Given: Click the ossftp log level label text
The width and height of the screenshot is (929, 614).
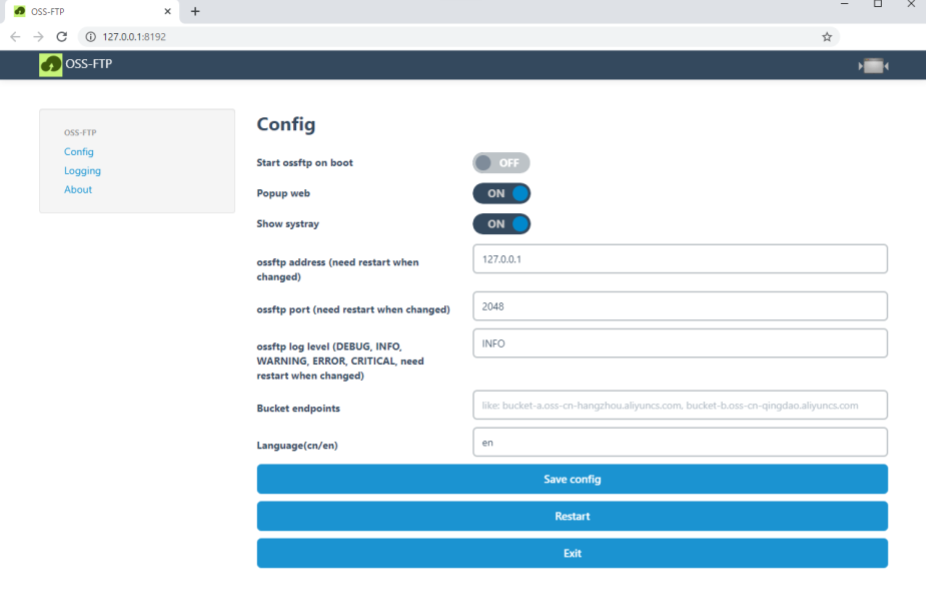Looking at the screenshot, I should (x=340, y=361).
